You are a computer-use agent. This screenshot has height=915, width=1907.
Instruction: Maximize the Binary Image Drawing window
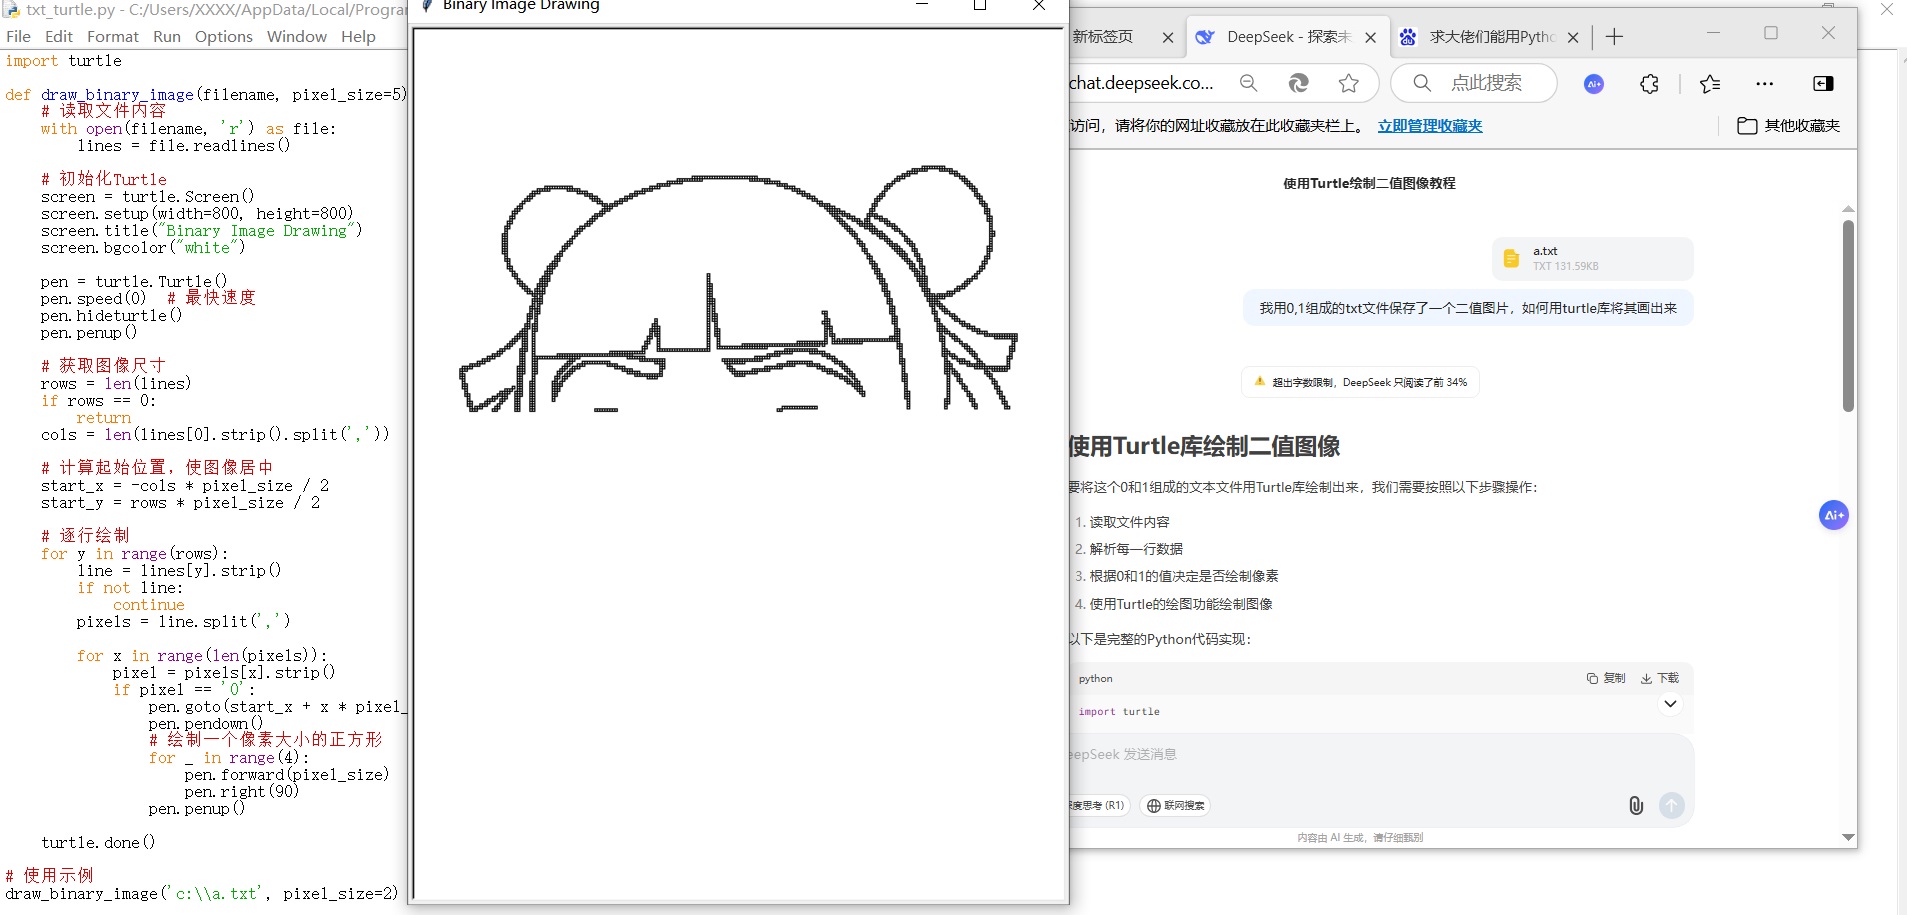[x=980, y=5]
